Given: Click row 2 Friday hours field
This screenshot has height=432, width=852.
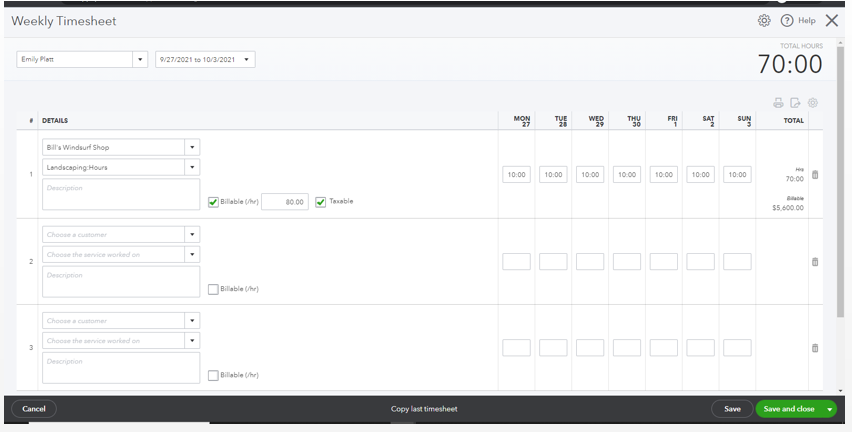Looking at the screenshot, I should pos(663,261).
